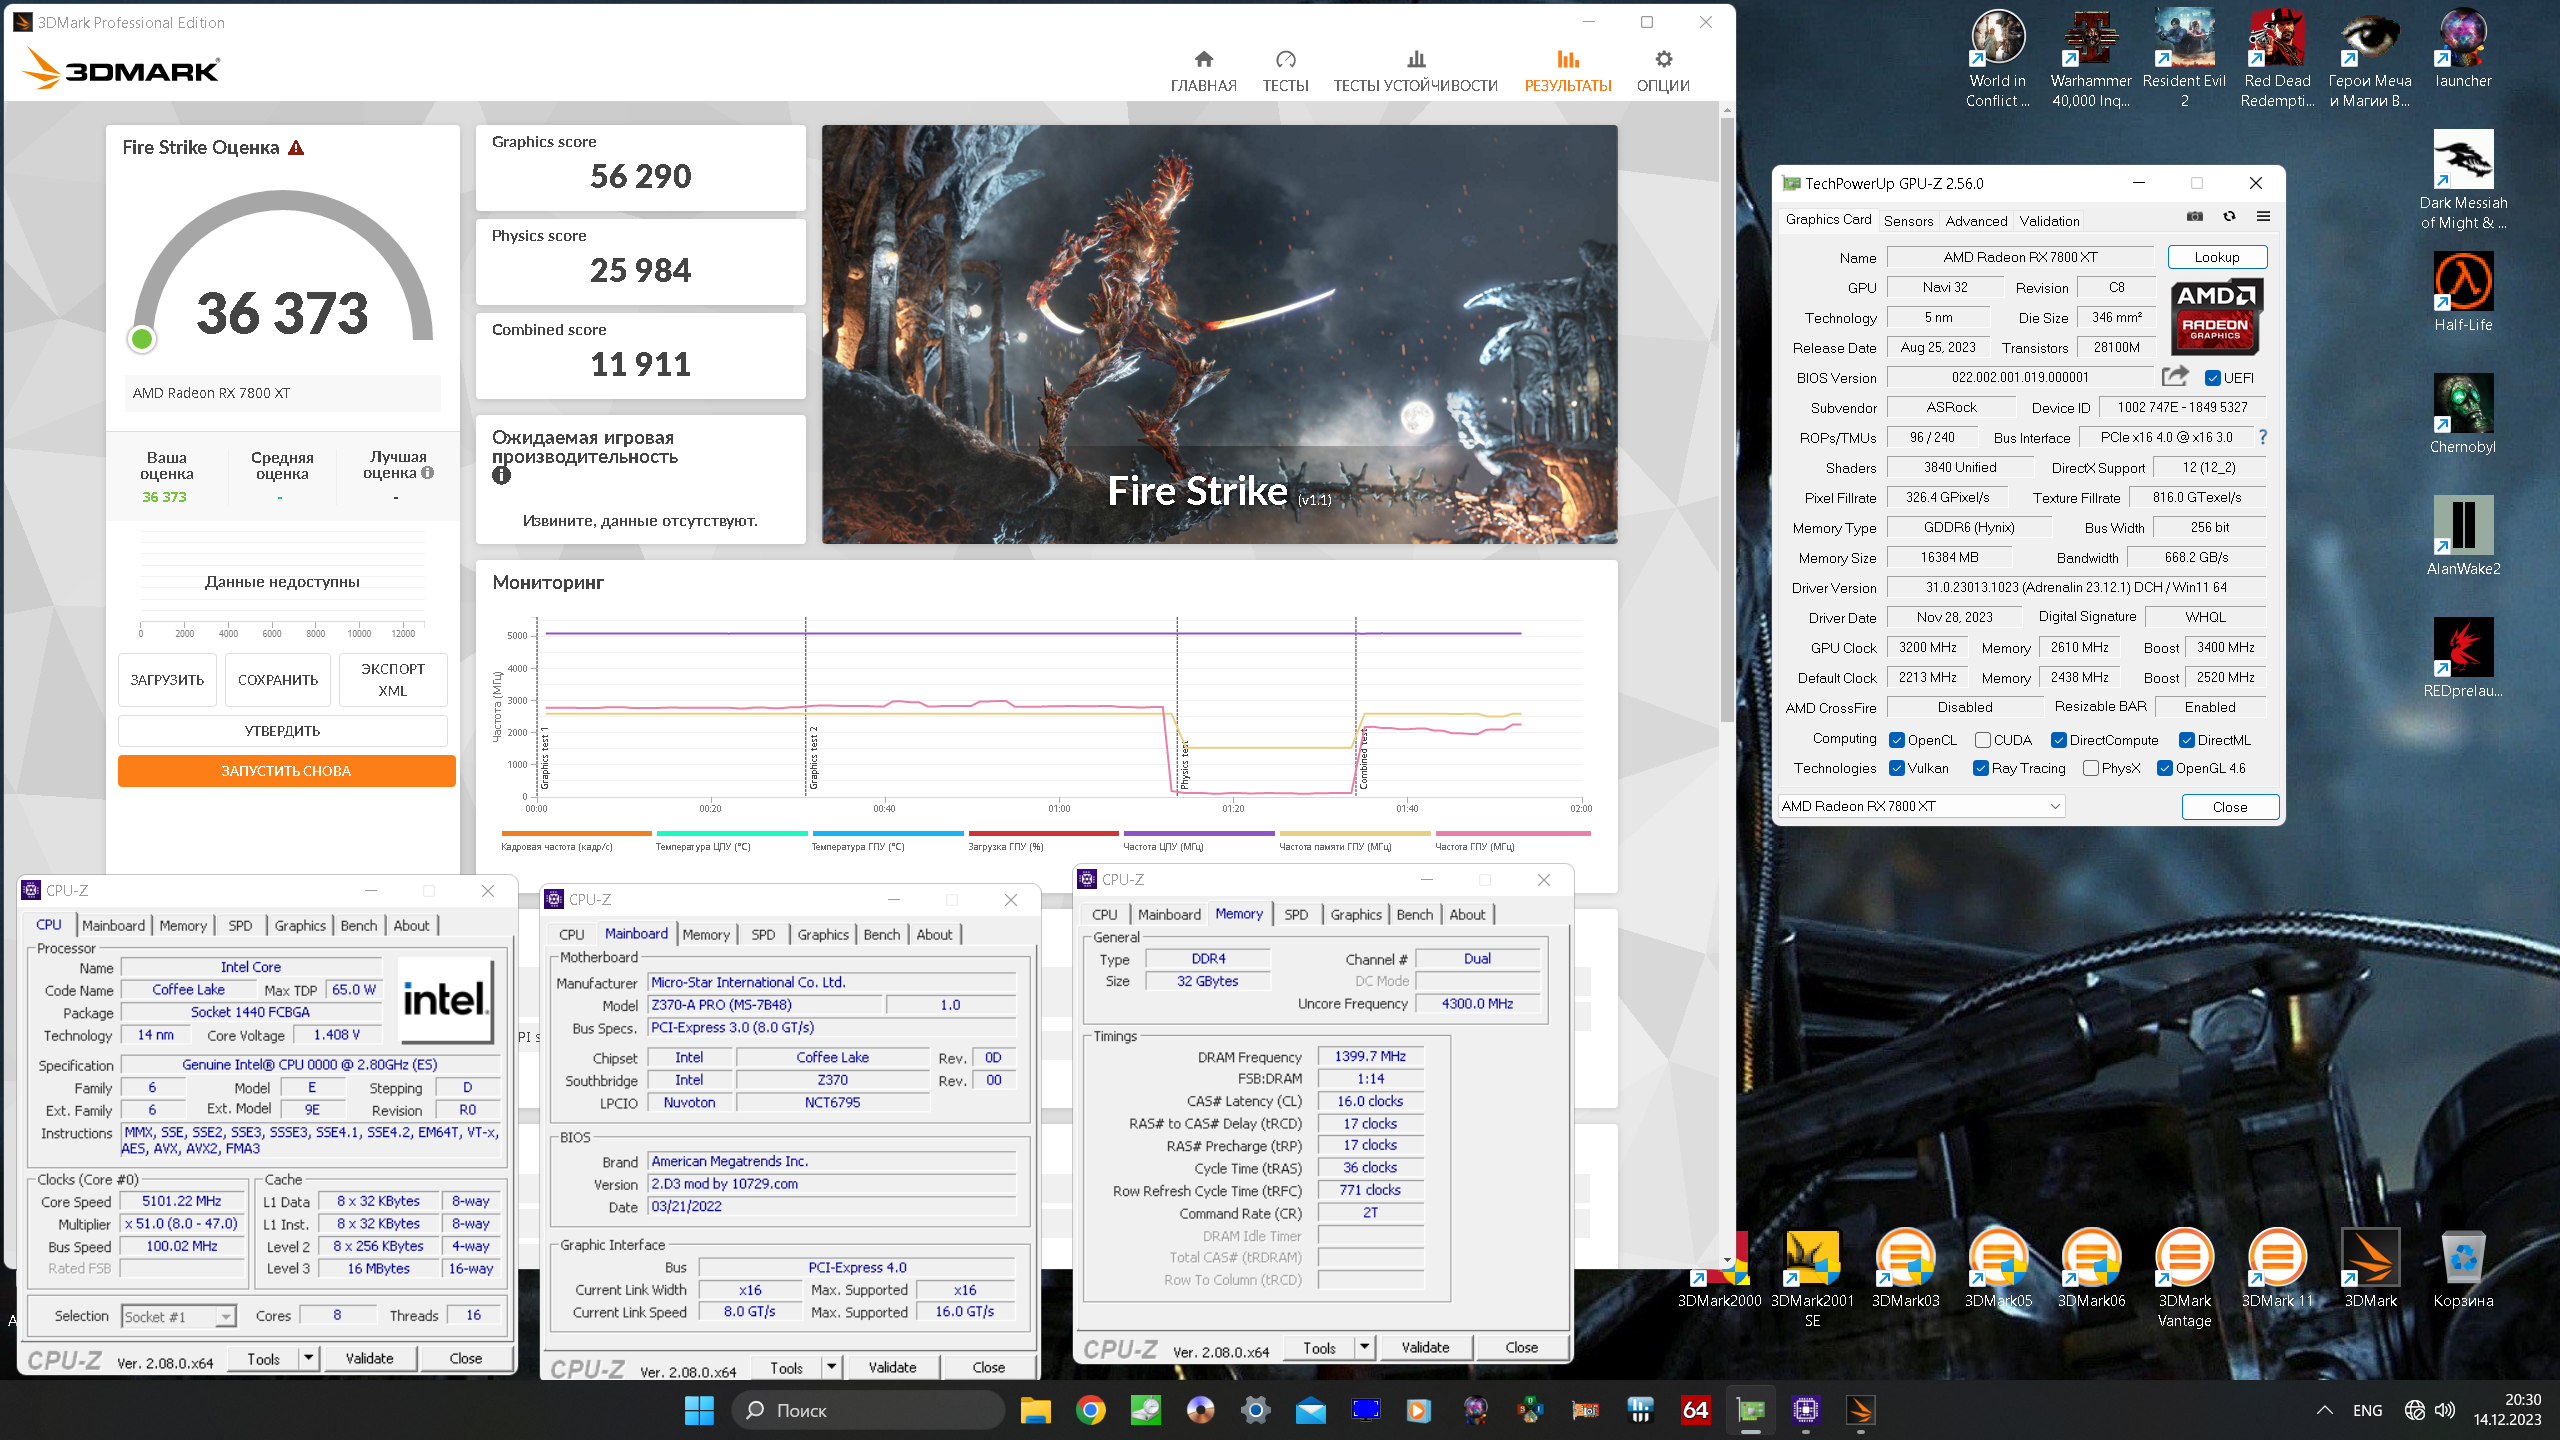This screenshot has height=1440, width=2560.
Task: Expand Tools arrow in CPU-Z Memory window
Action: [x=1365, y=1347]
